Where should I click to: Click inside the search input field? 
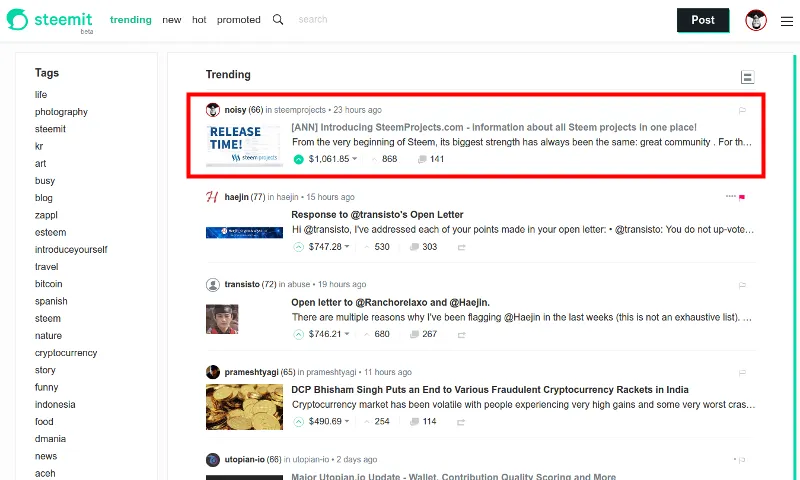click(x=313, y=20)
